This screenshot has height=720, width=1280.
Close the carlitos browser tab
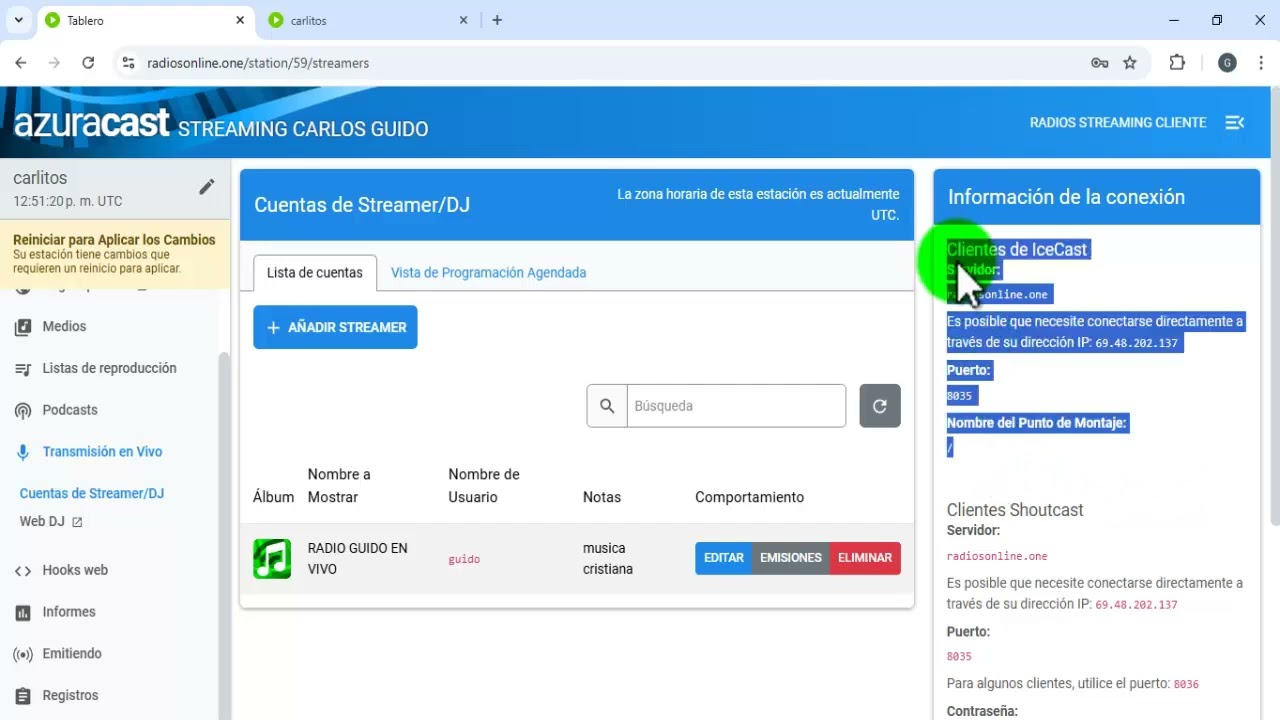[x=464, y=20]
